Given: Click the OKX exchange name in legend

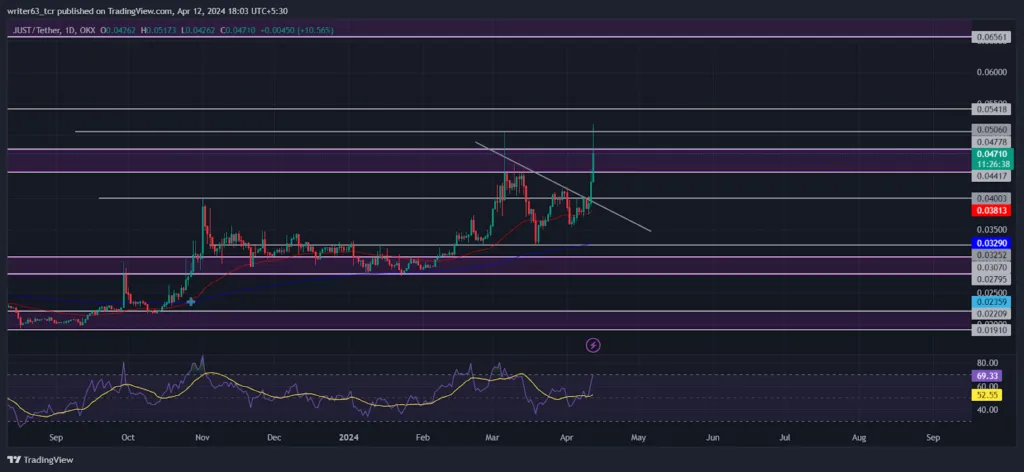Looking at the screenshot, I should [x=87, y=29].
